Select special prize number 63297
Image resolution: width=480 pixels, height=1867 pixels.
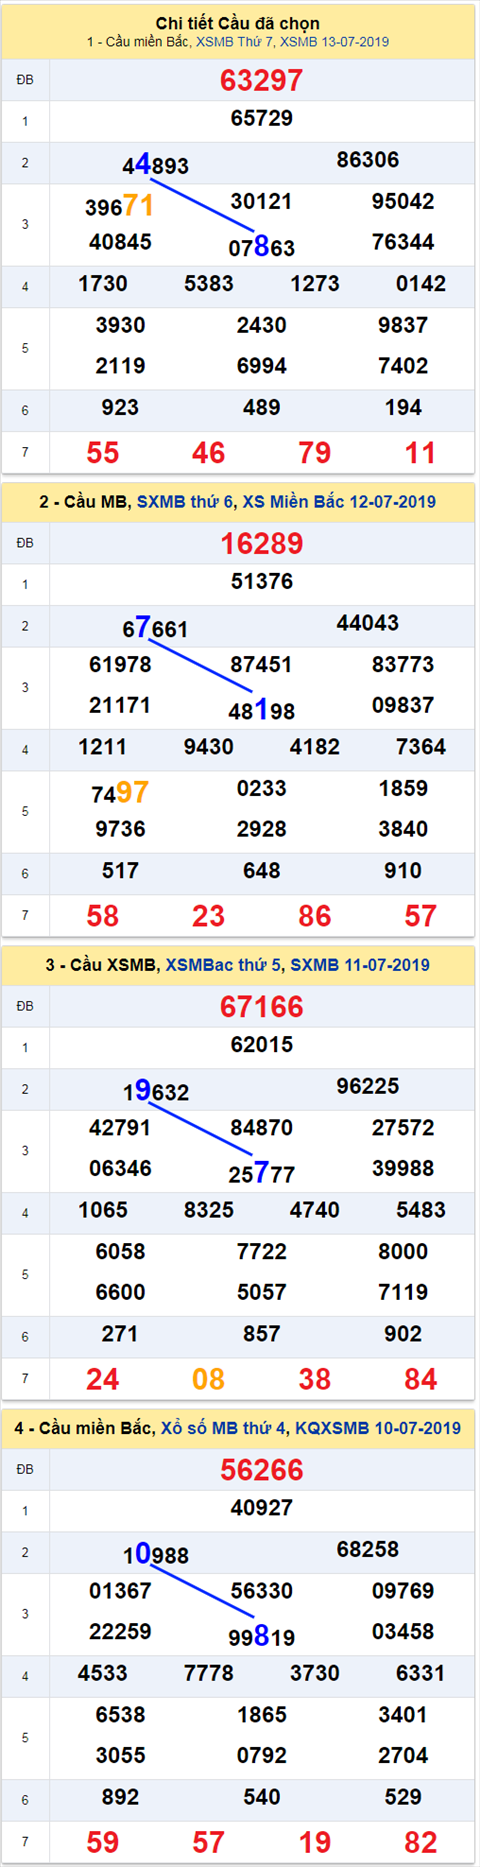click(x=262, y=80)
